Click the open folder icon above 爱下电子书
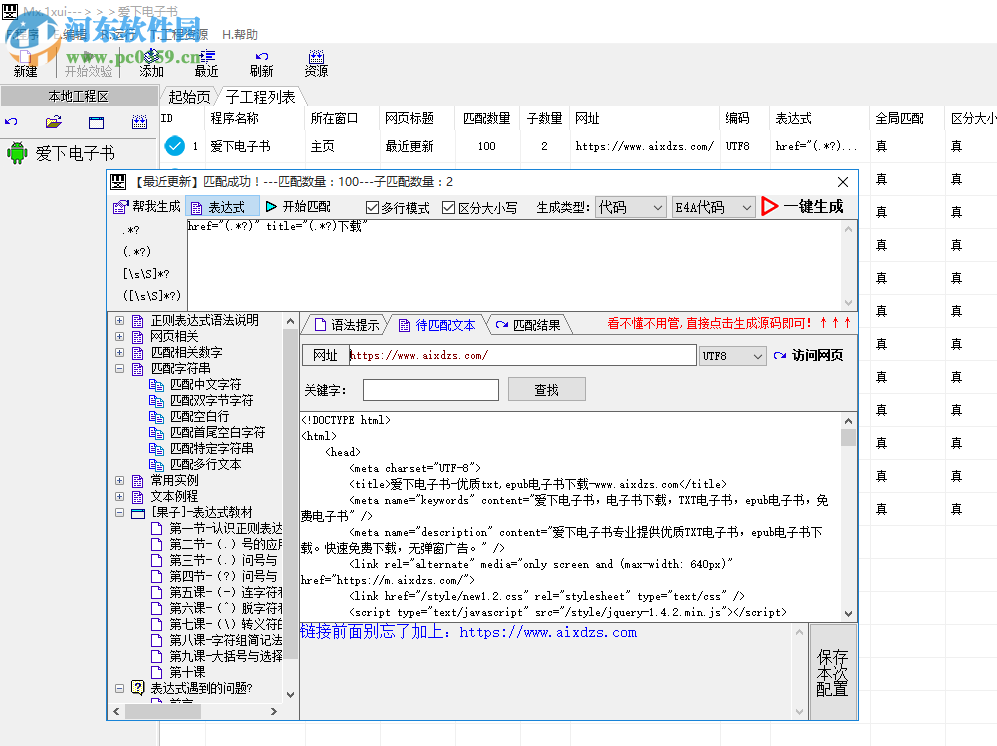997x746 pixels. 53,121
